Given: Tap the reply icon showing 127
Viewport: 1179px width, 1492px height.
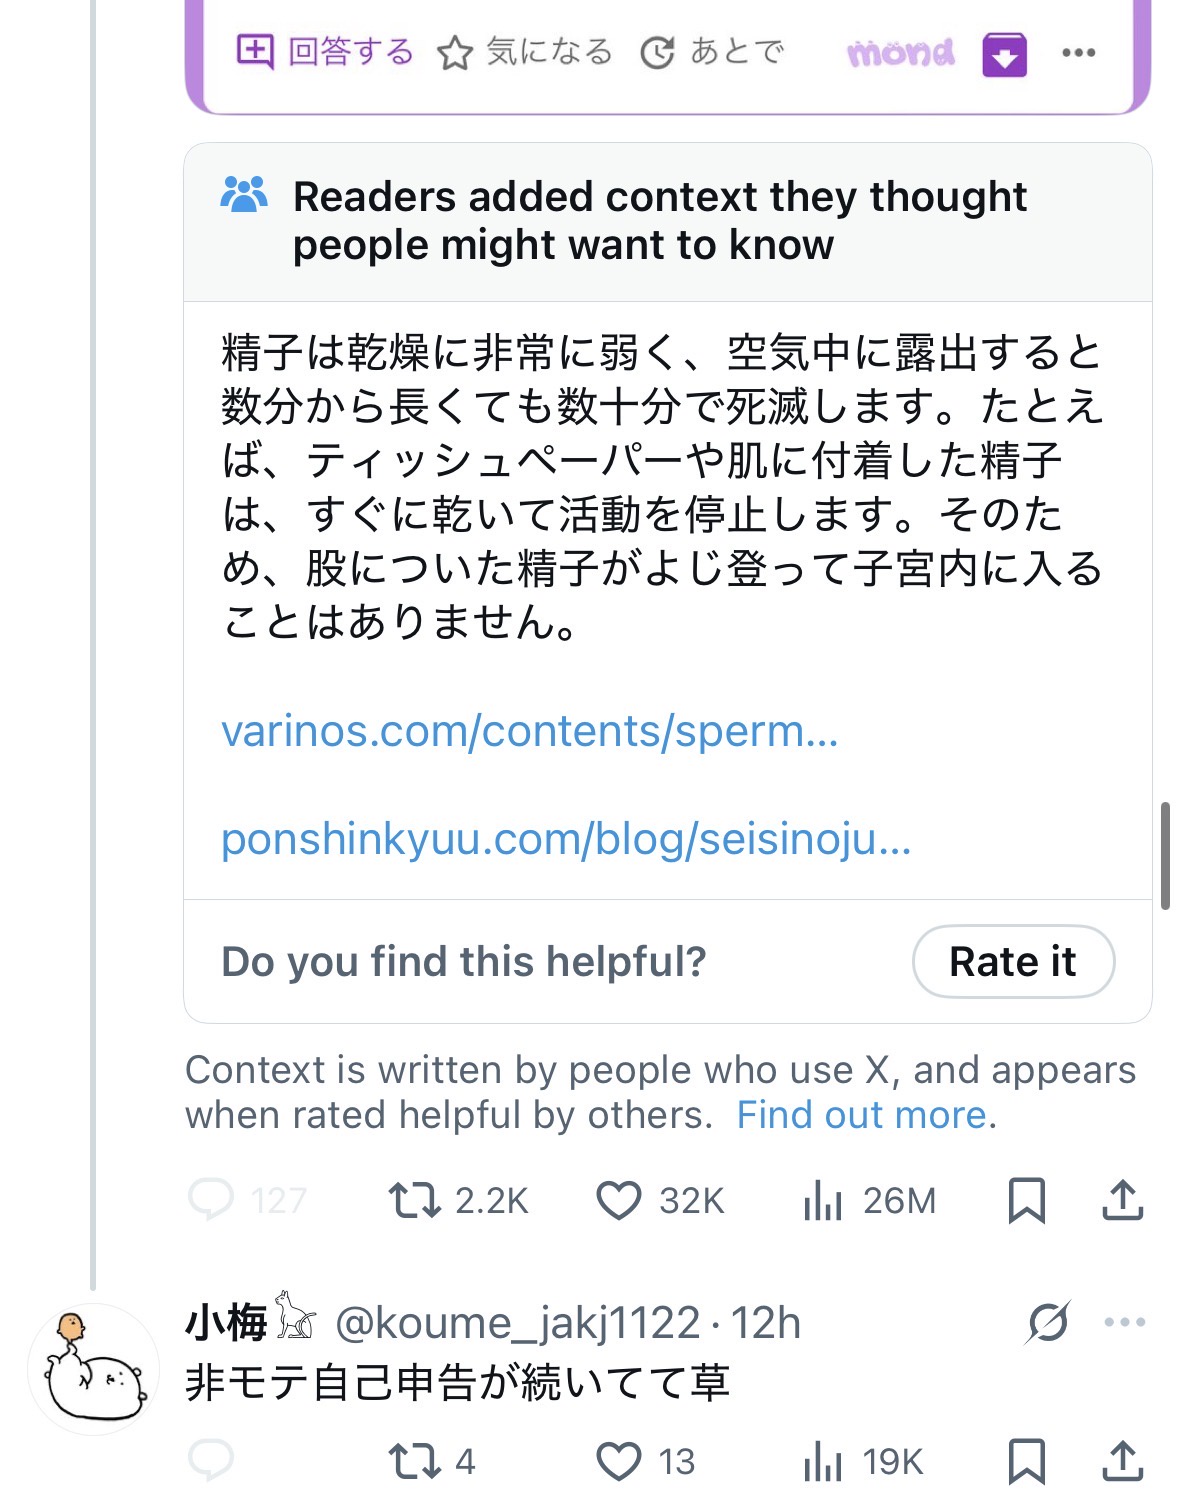Looking at the screenshot, I should point(211,1200).
